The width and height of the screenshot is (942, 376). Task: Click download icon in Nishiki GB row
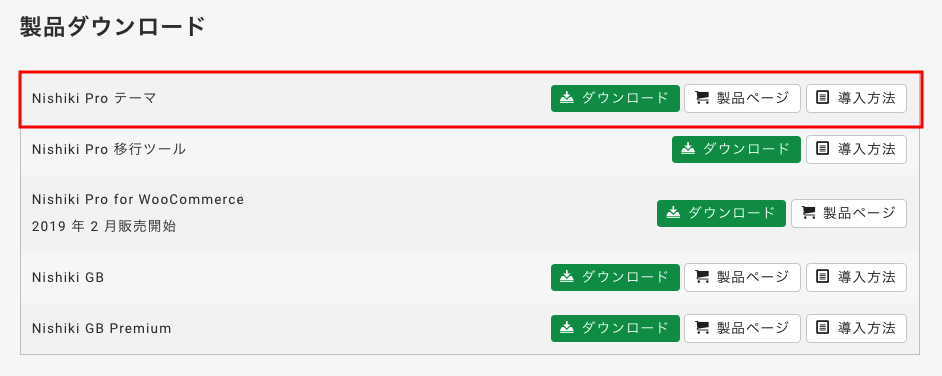[x=567, y=277]
